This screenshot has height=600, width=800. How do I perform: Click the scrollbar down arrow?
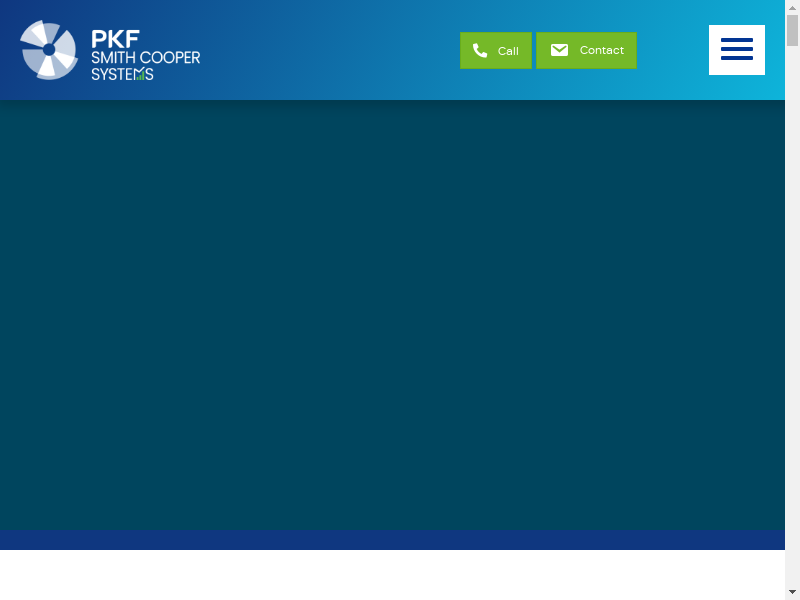(792, 592)
